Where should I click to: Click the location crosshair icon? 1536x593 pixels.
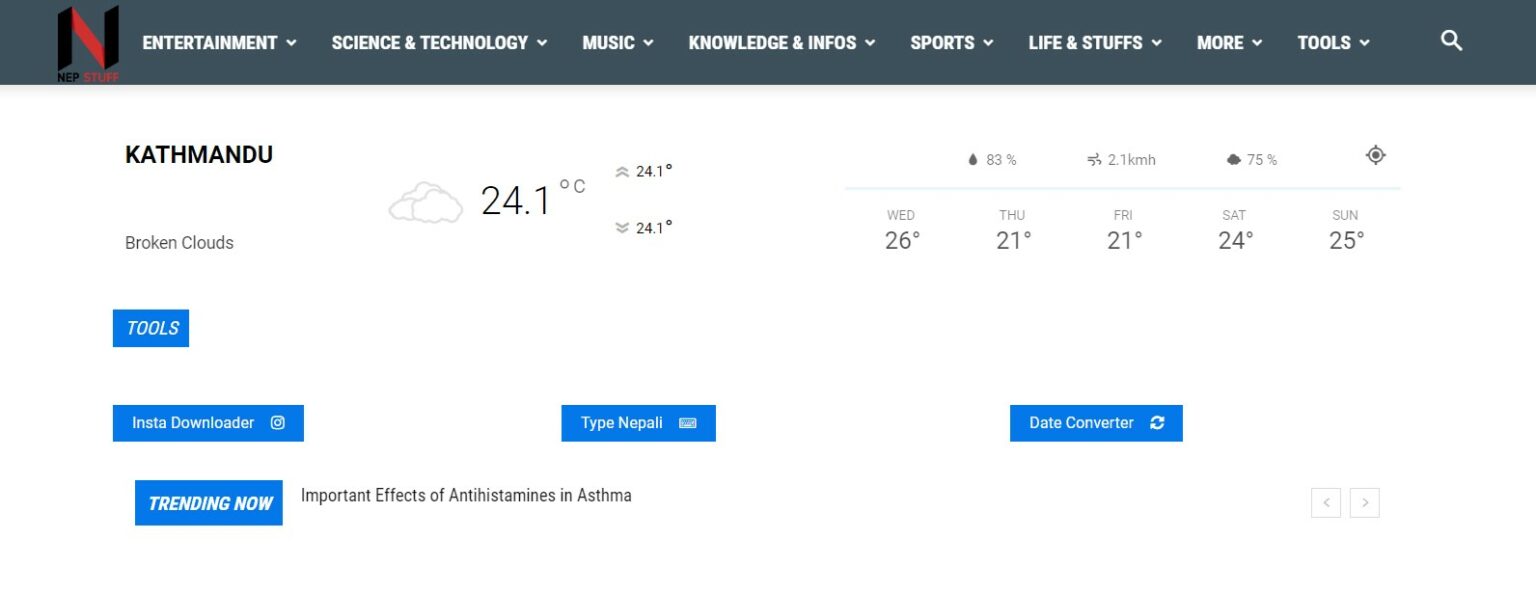point(1375,155)
